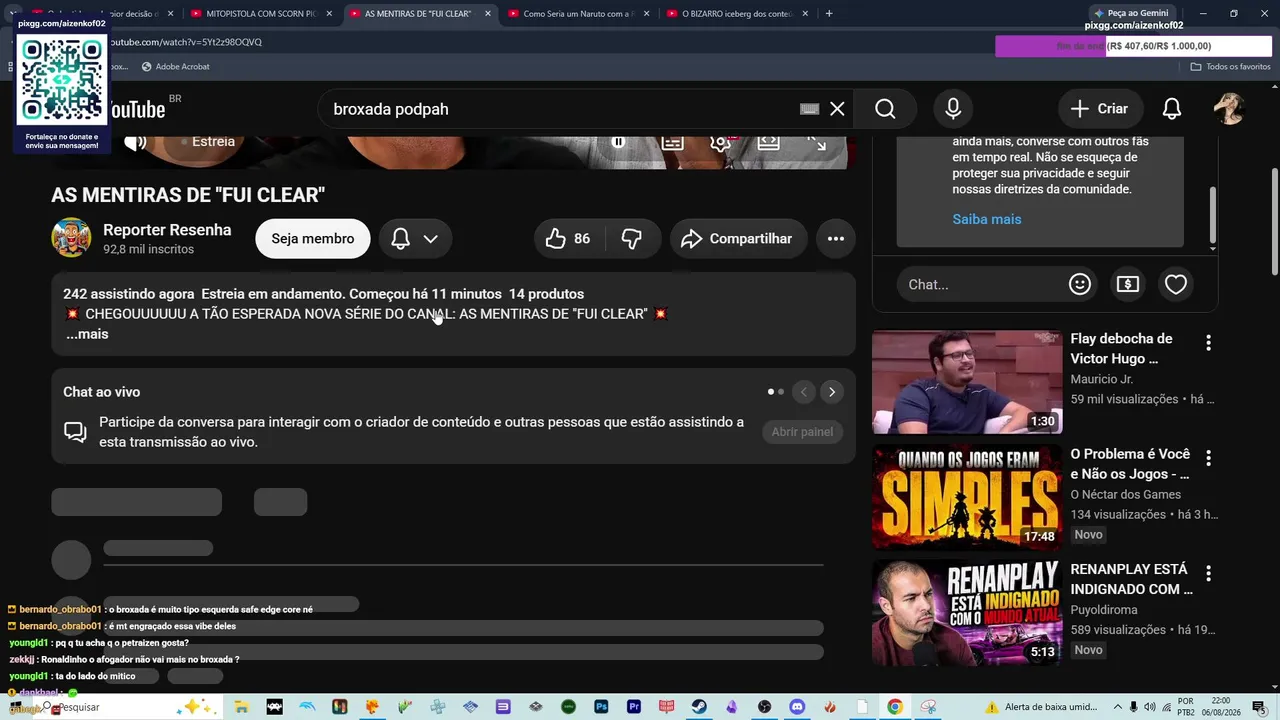
Task: Open the Super Chat dollar icon
Action: click(x=1128, y=284)
